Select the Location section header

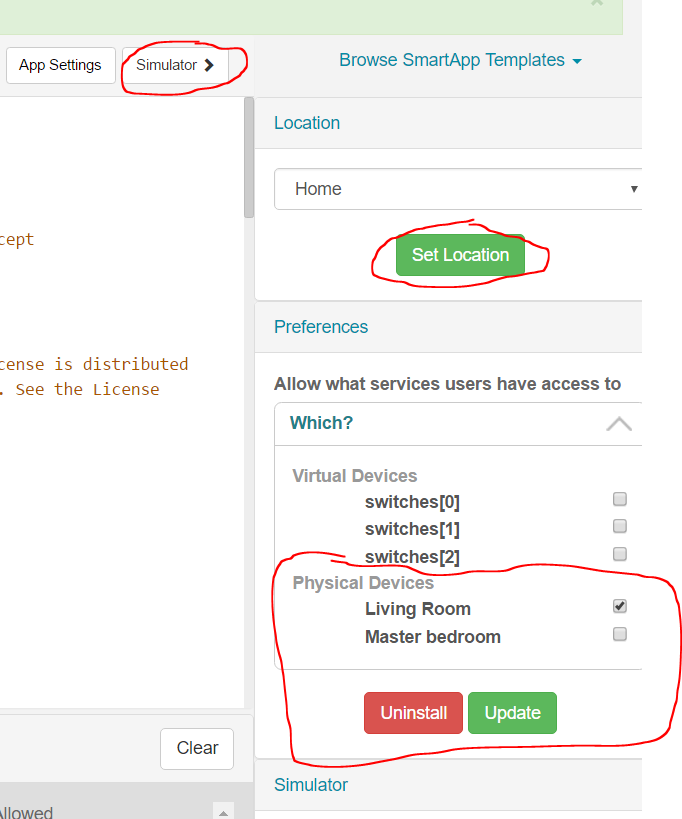307,122
